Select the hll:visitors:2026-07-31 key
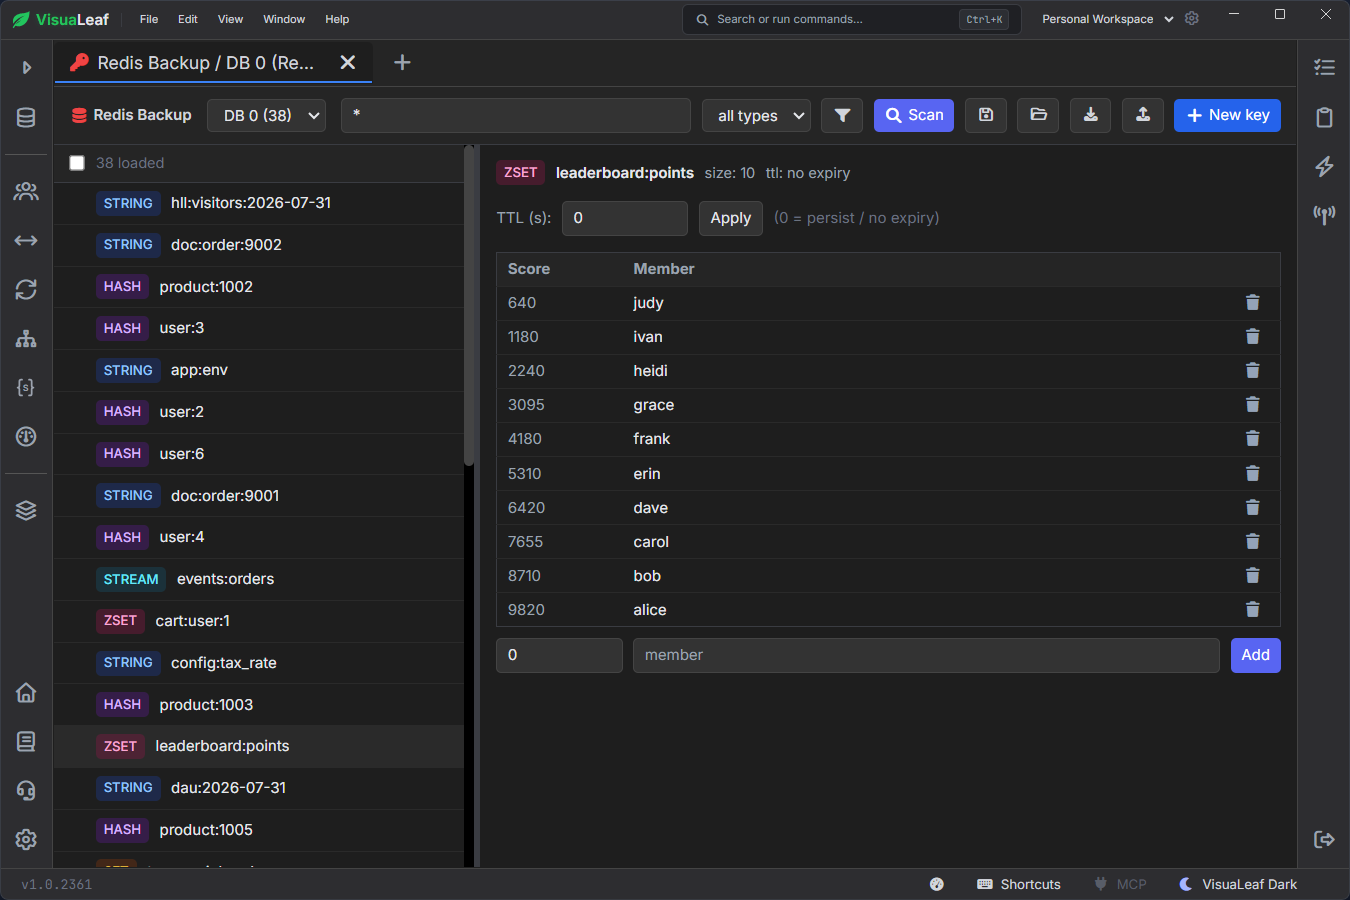The width and height of the screenshot is (1350, 900). pos(258,204)
